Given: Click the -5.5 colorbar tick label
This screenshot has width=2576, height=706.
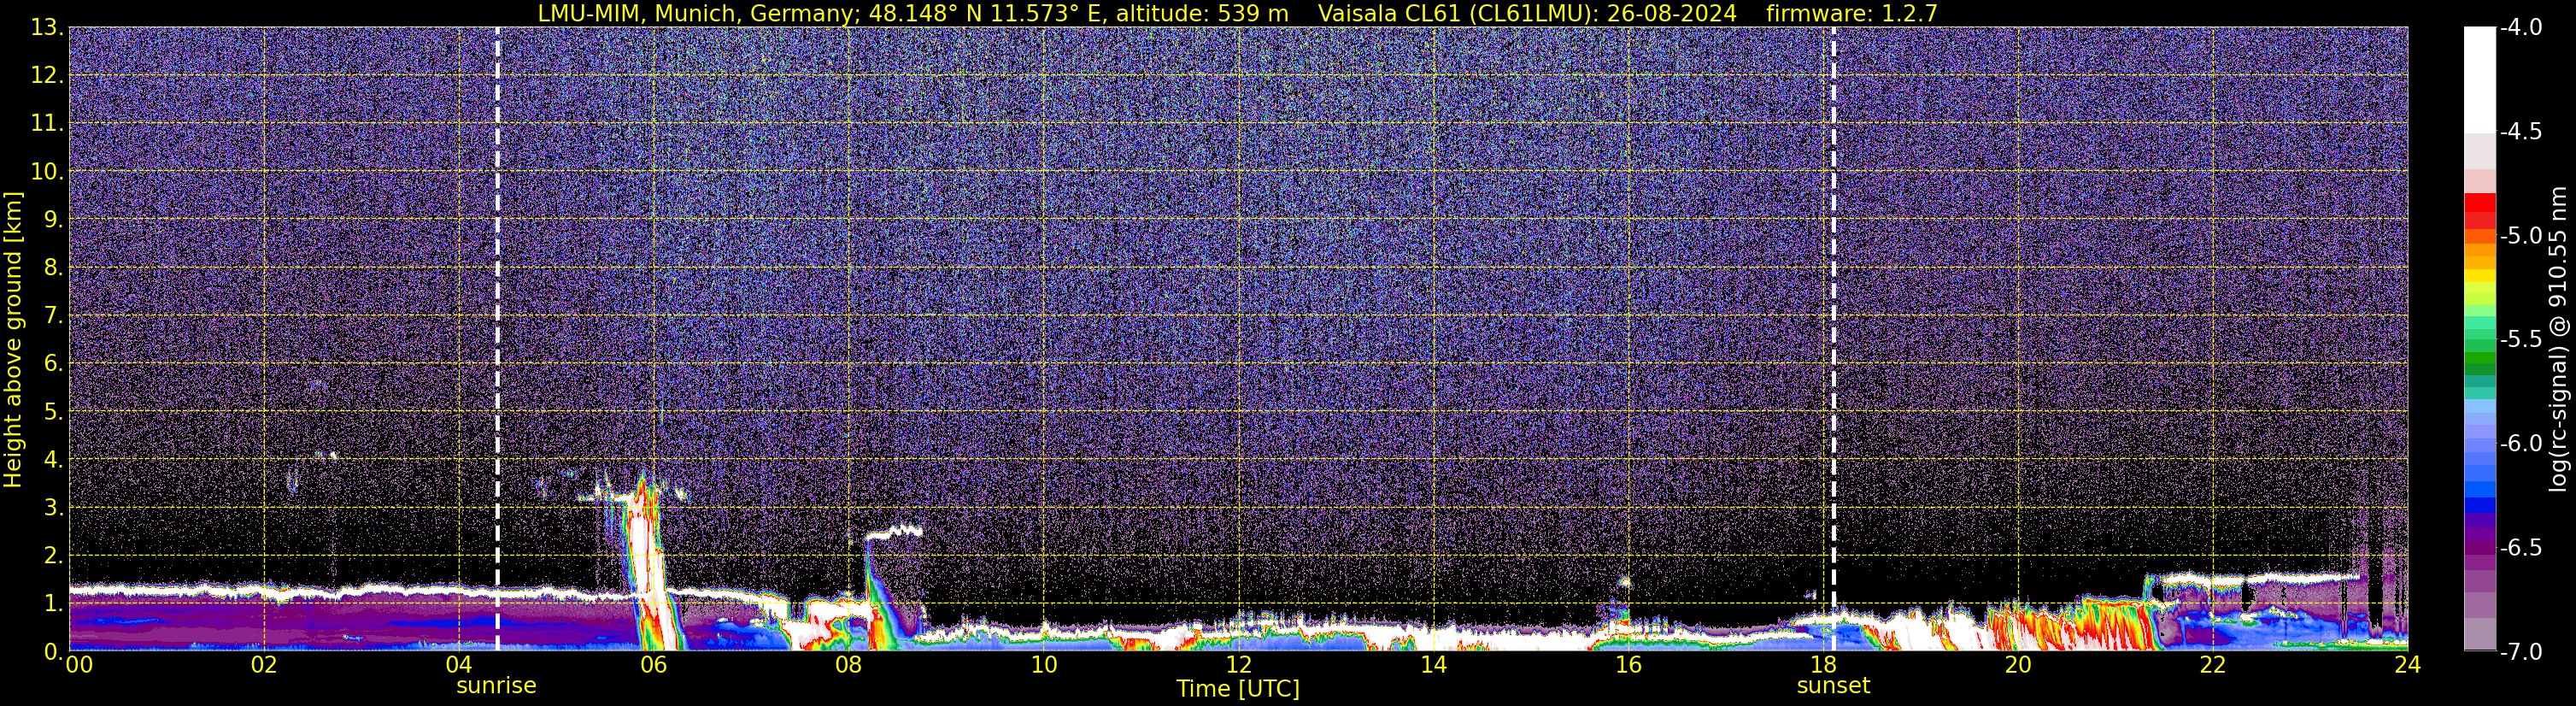Looking at the screenshot, I should pyautogui.click(x=2520, y=339).
